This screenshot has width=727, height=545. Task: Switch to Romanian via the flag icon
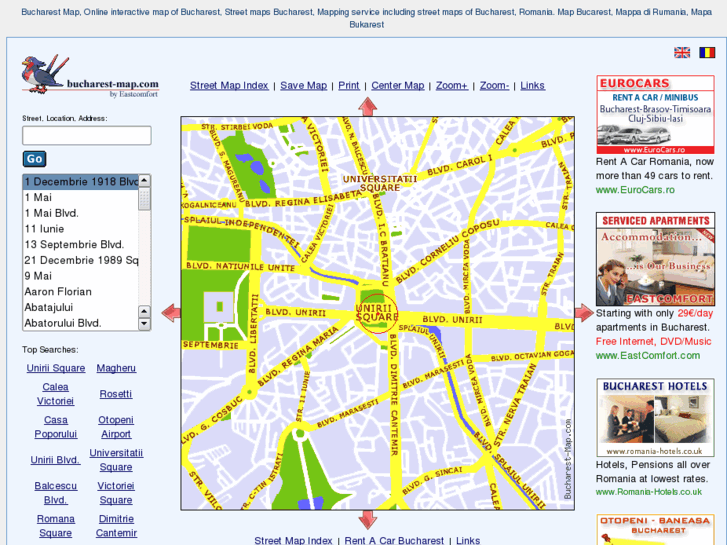[x=707, y=52]
